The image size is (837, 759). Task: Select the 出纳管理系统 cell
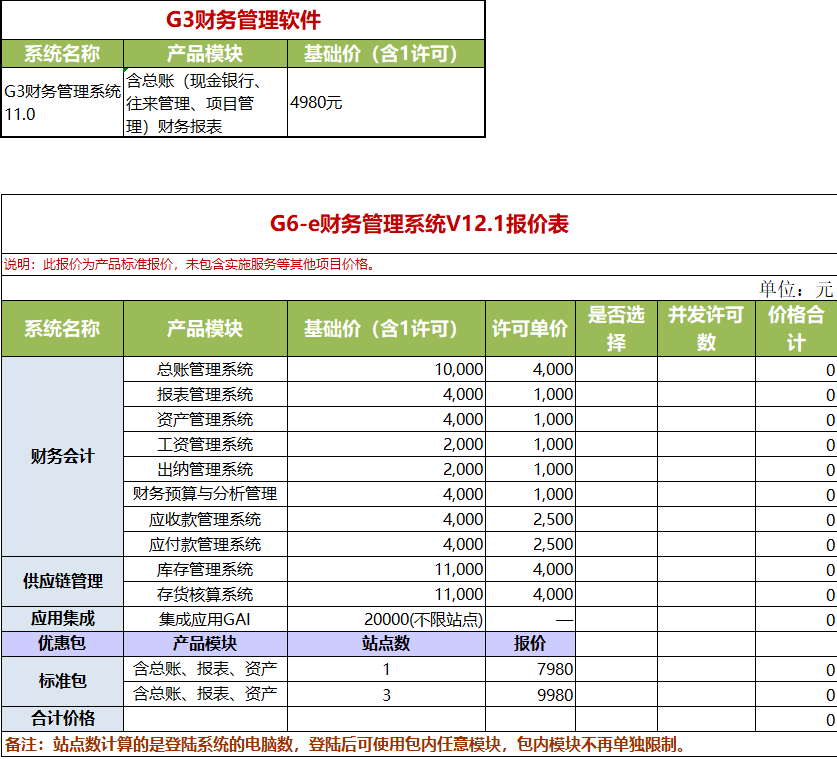click(206, 470)
